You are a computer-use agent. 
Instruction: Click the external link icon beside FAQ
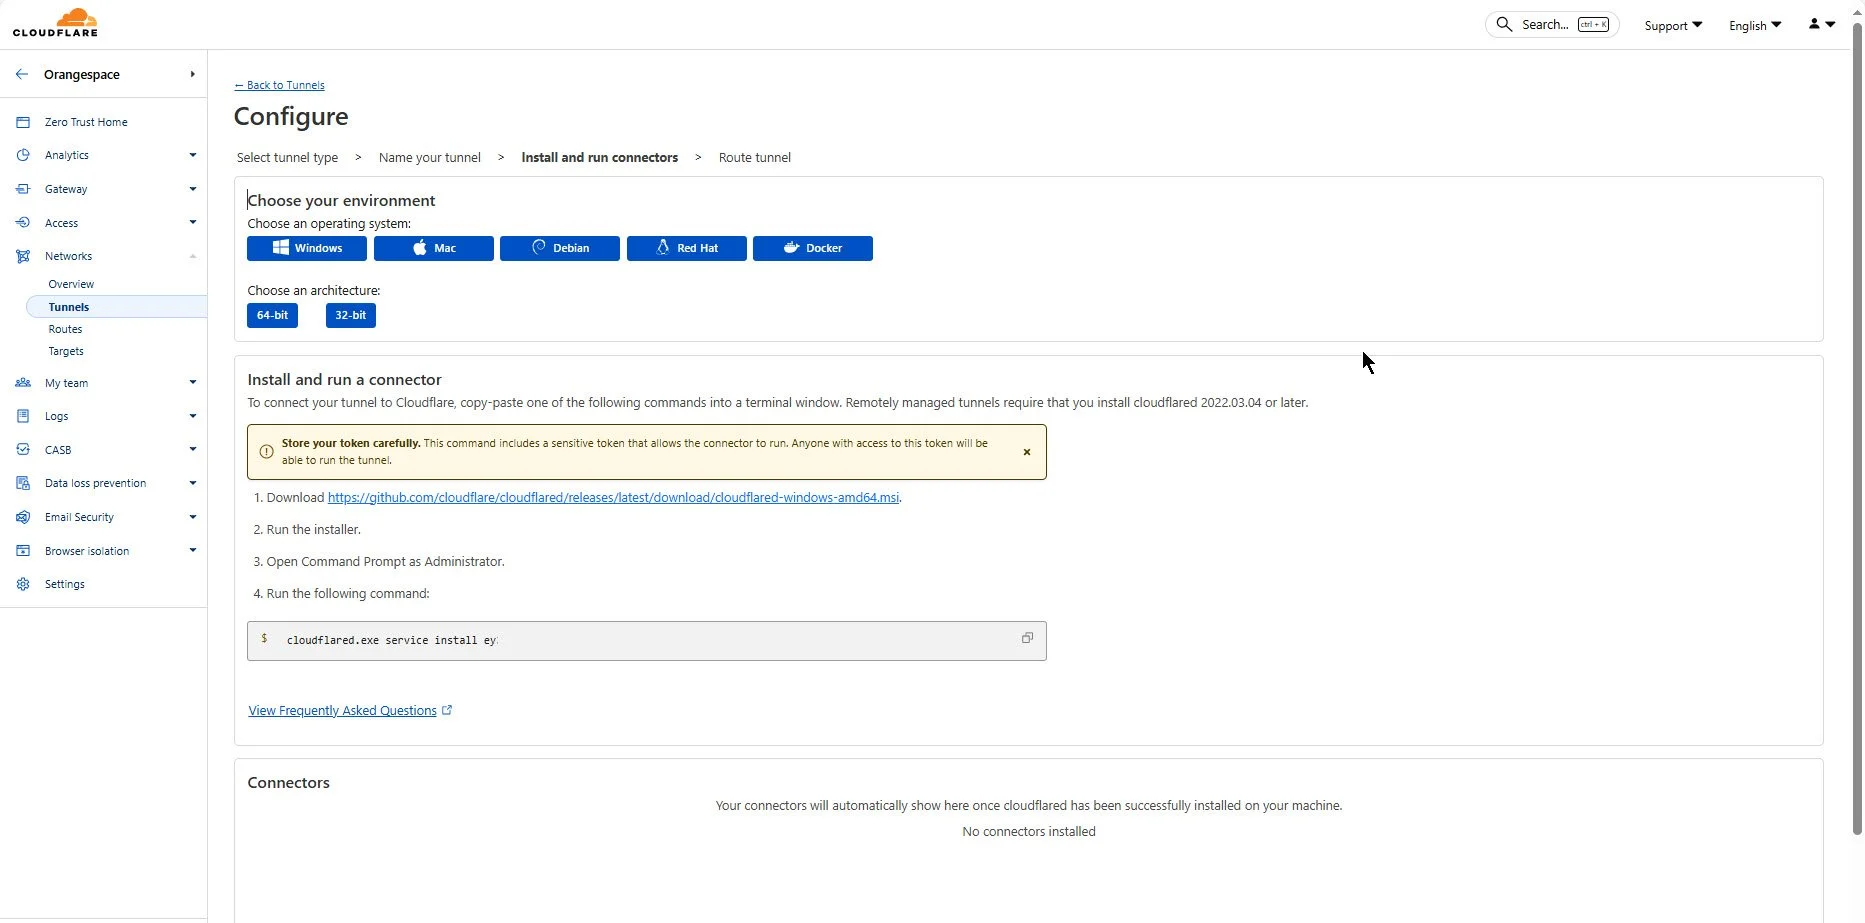447,710
